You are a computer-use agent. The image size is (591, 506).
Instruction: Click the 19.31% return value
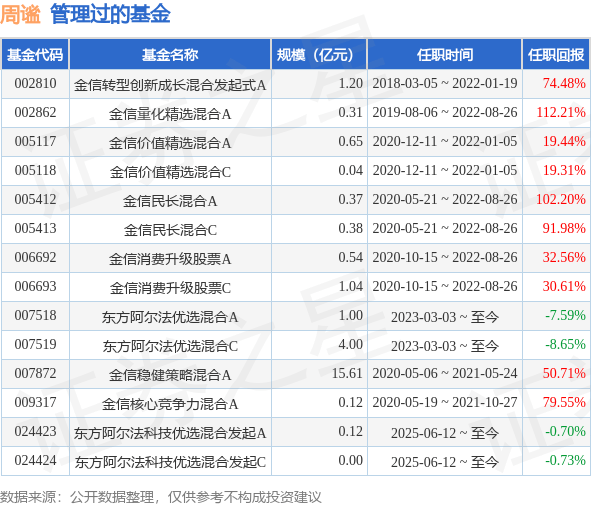(x=564, y=170)
